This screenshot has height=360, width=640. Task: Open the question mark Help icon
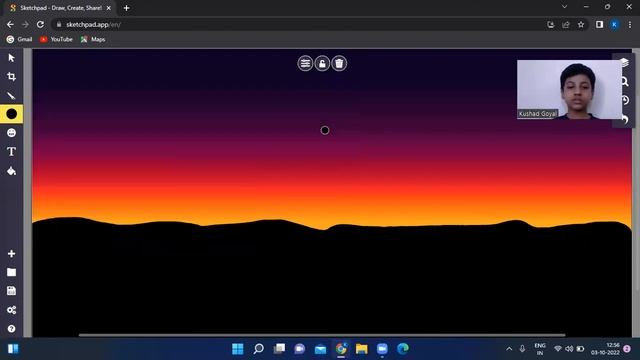pos(11,329)
